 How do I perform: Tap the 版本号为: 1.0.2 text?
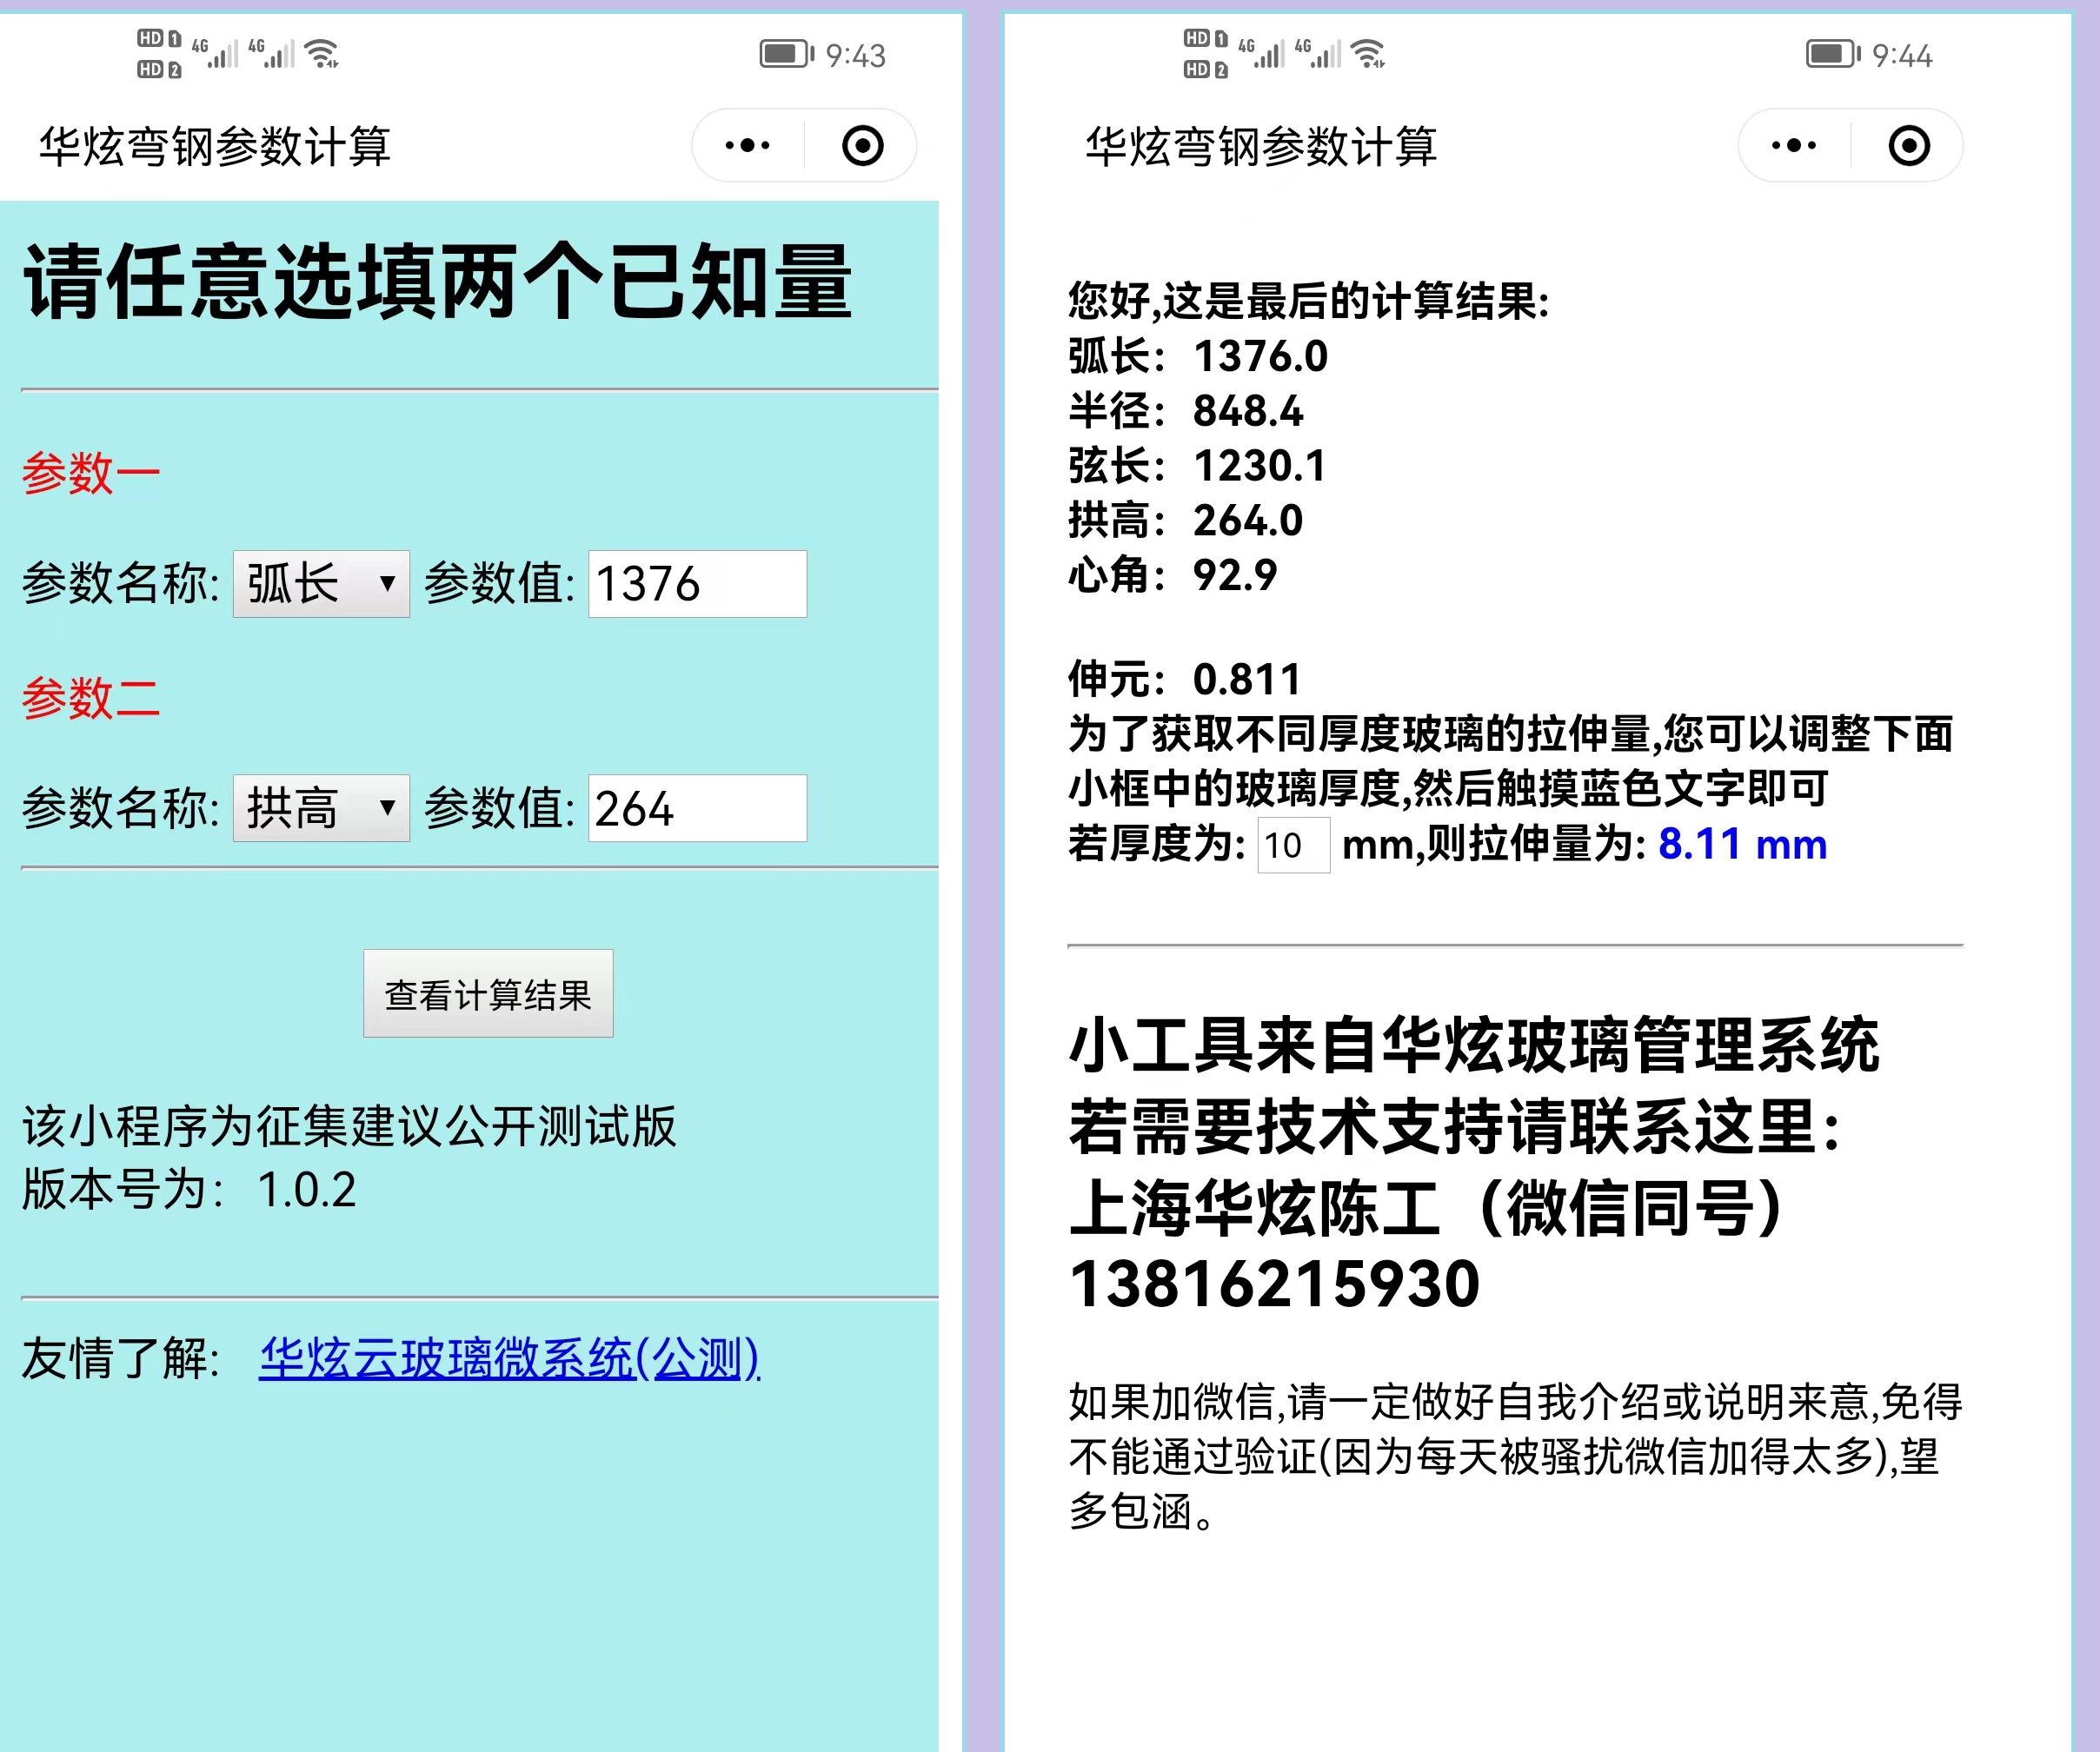pos(189,1190)
